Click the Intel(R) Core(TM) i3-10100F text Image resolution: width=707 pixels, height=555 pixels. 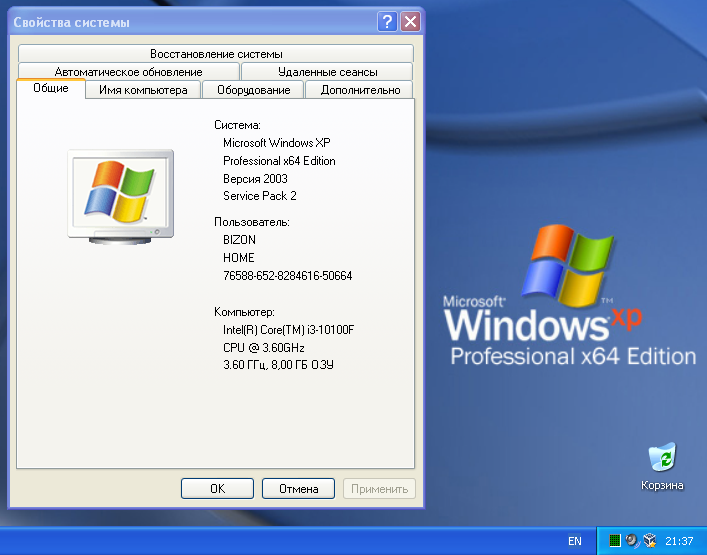tap(289, 330)
